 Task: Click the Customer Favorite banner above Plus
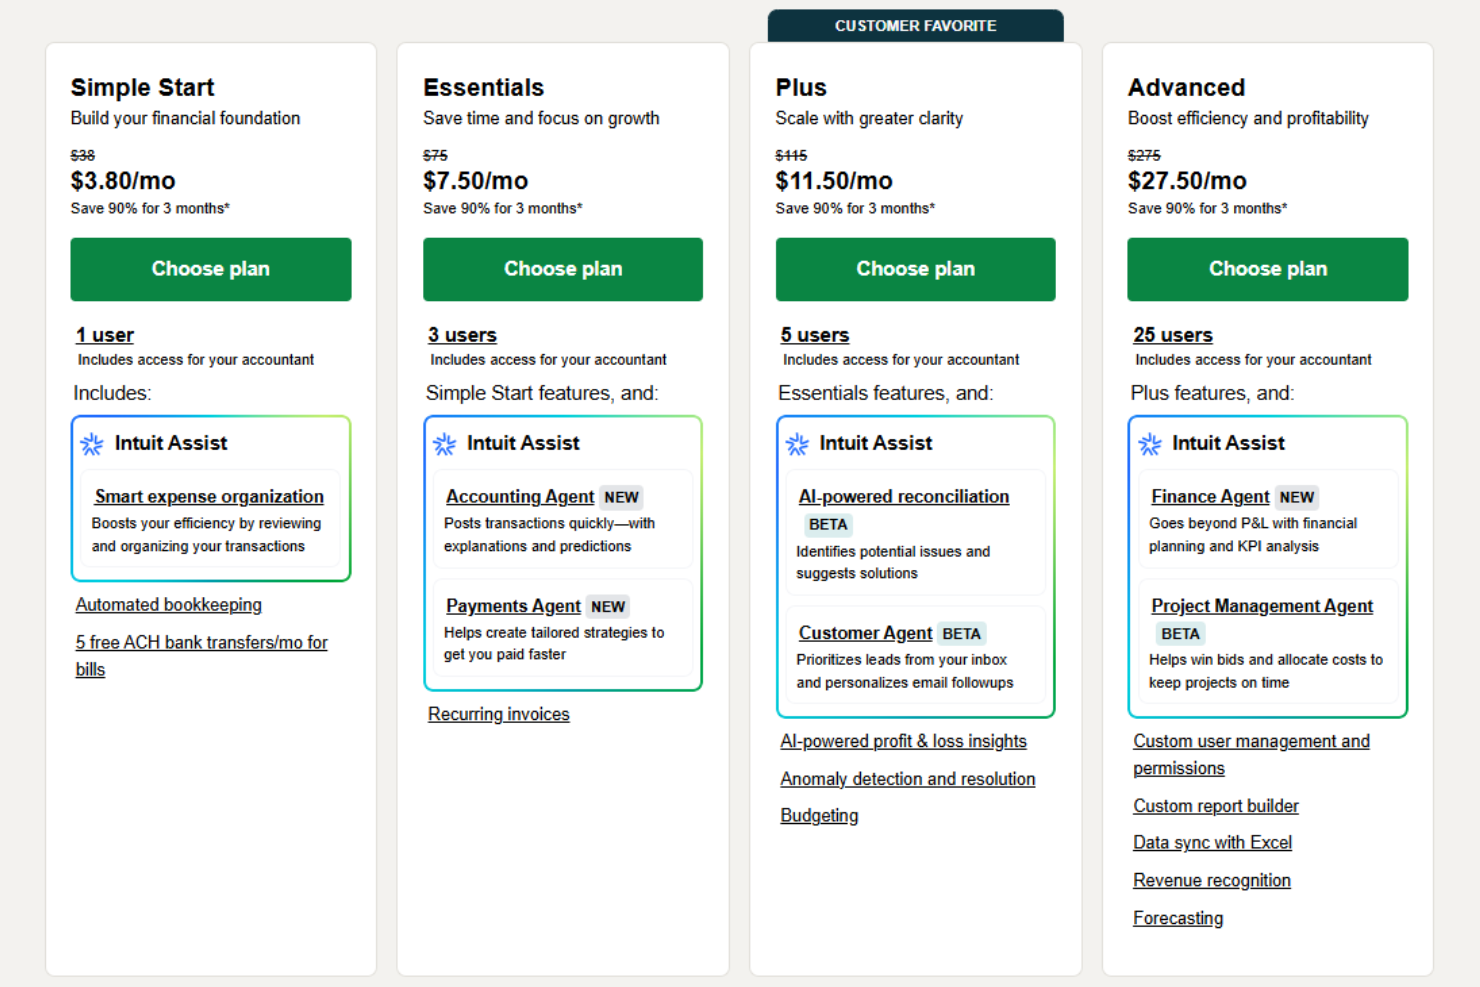(x=915, y=25)
